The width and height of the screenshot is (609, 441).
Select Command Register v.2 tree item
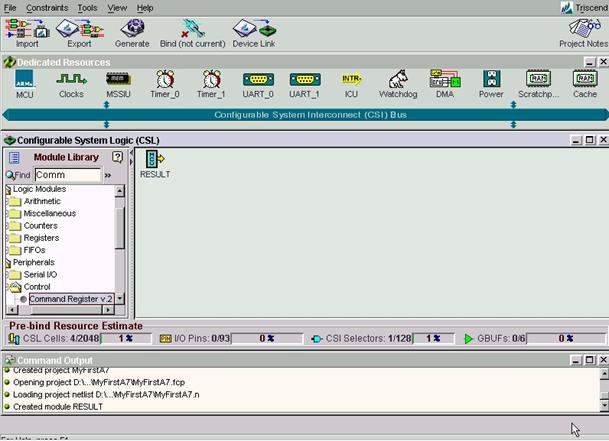pos(70,299)
